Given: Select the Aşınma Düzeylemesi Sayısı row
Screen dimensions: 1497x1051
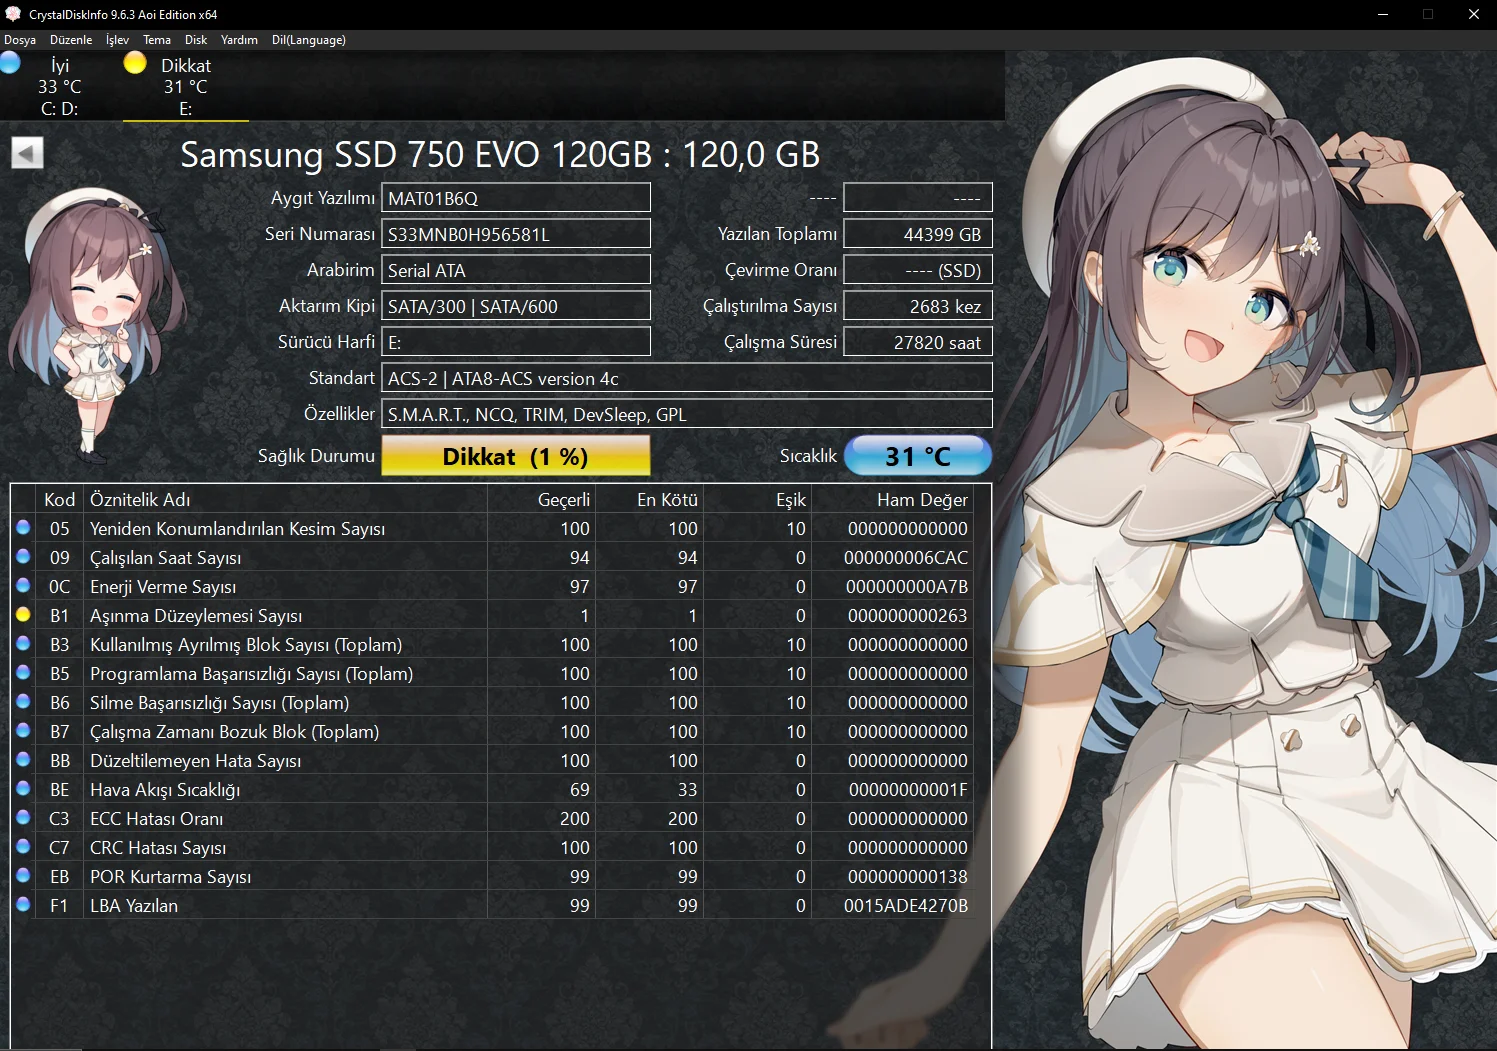Looking at the screenshot, I should [196, 616].
